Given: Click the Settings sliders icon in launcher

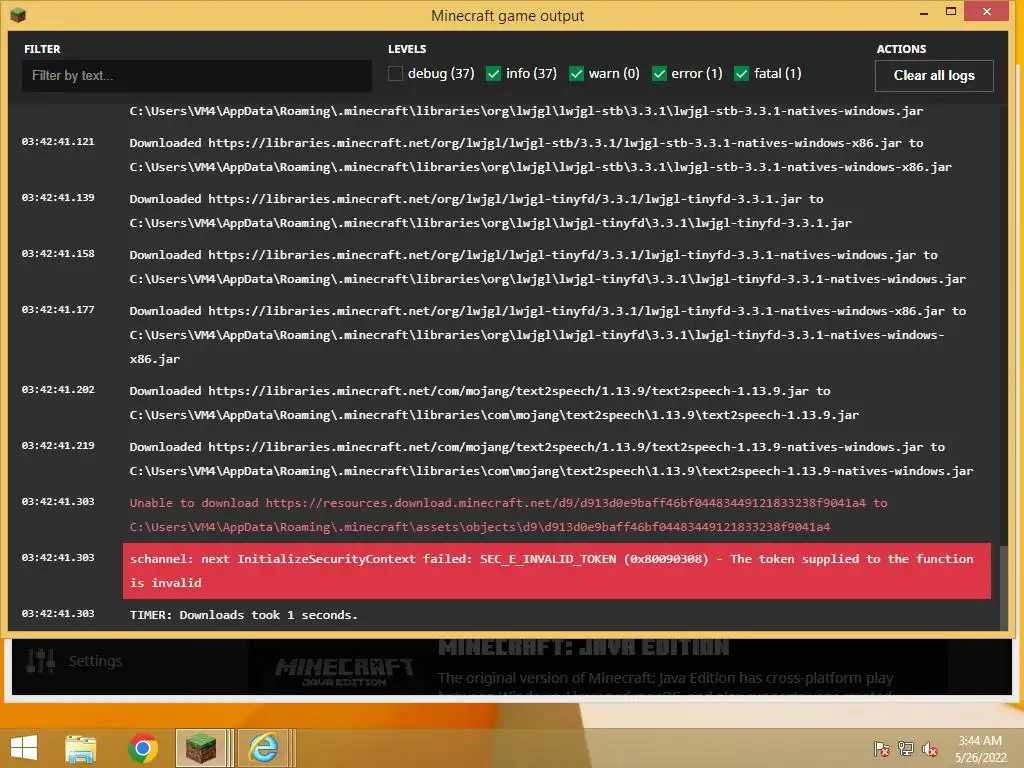Looking at the screenshot, I should (x=40, y=661).
